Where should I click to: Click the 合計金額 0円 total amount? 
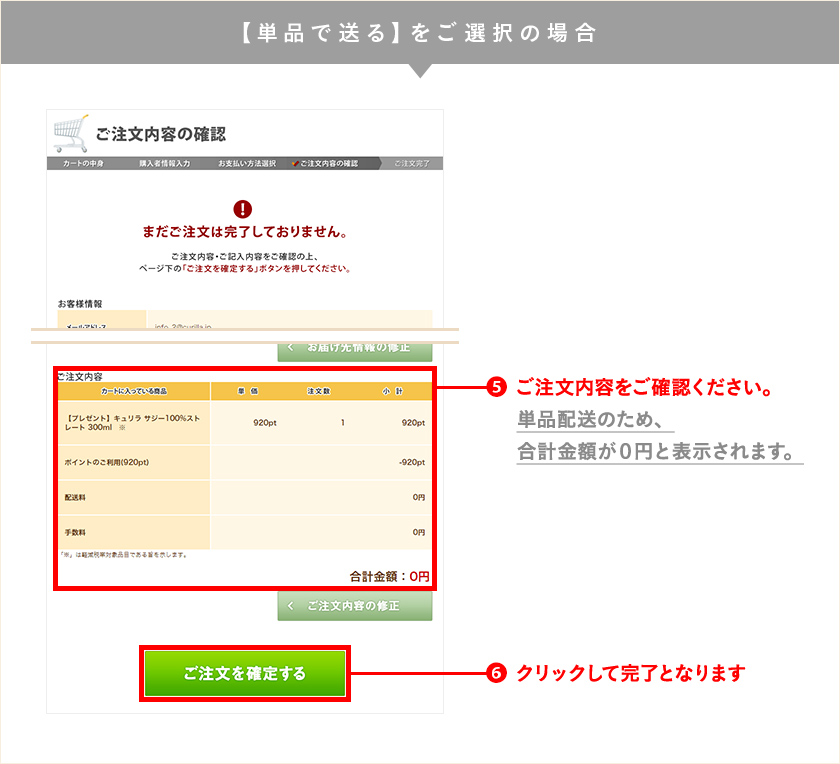[391, 575]
